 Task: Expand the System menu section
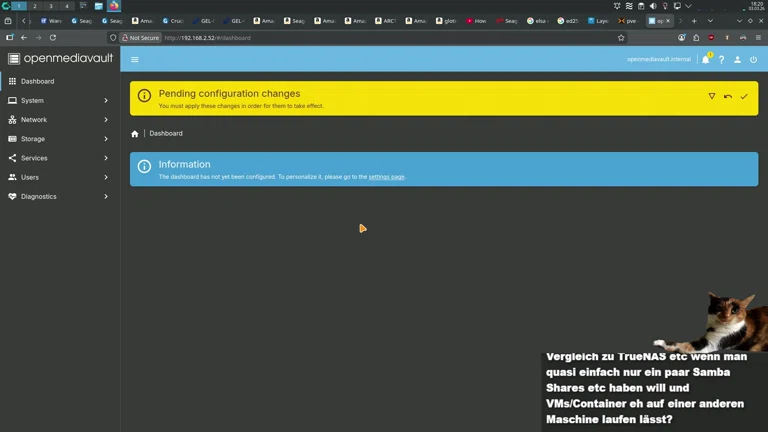click(x=59, y=101)
